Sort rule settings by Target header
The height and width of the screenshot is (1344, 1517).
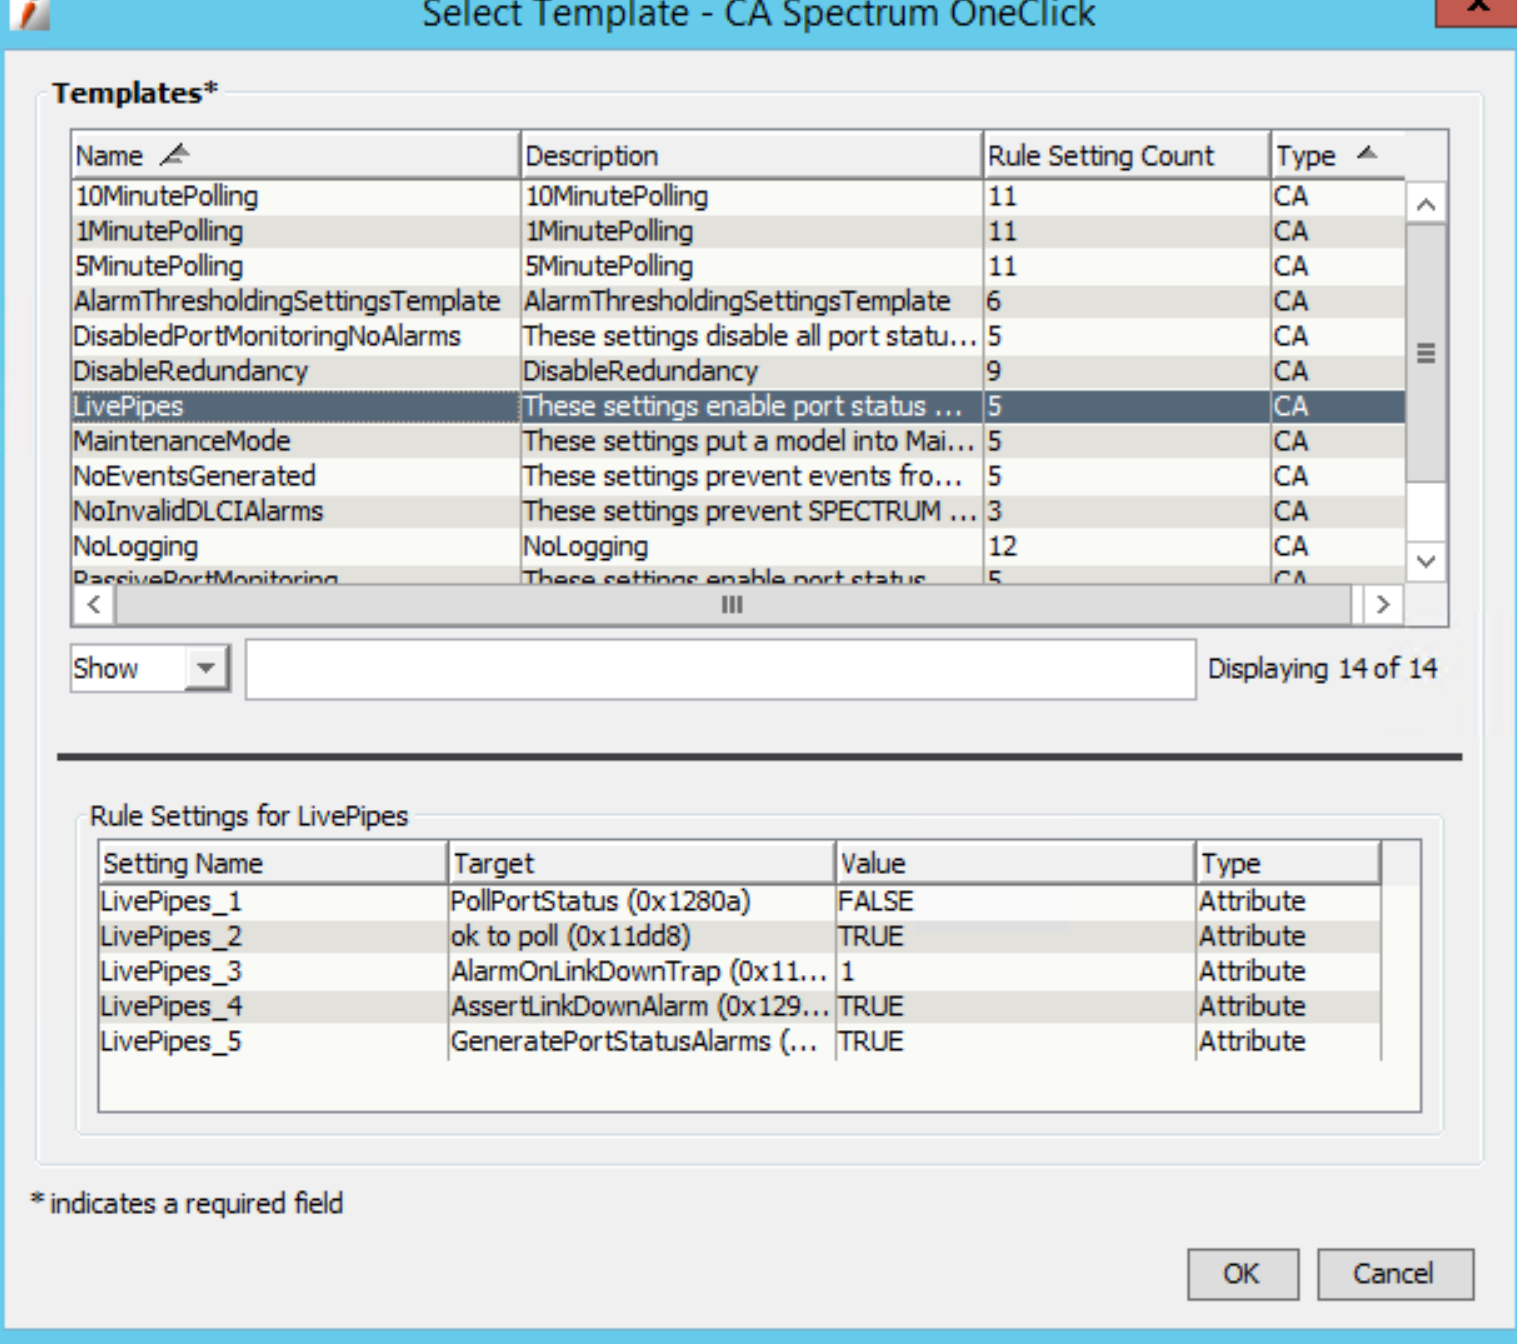pos(641,863)
